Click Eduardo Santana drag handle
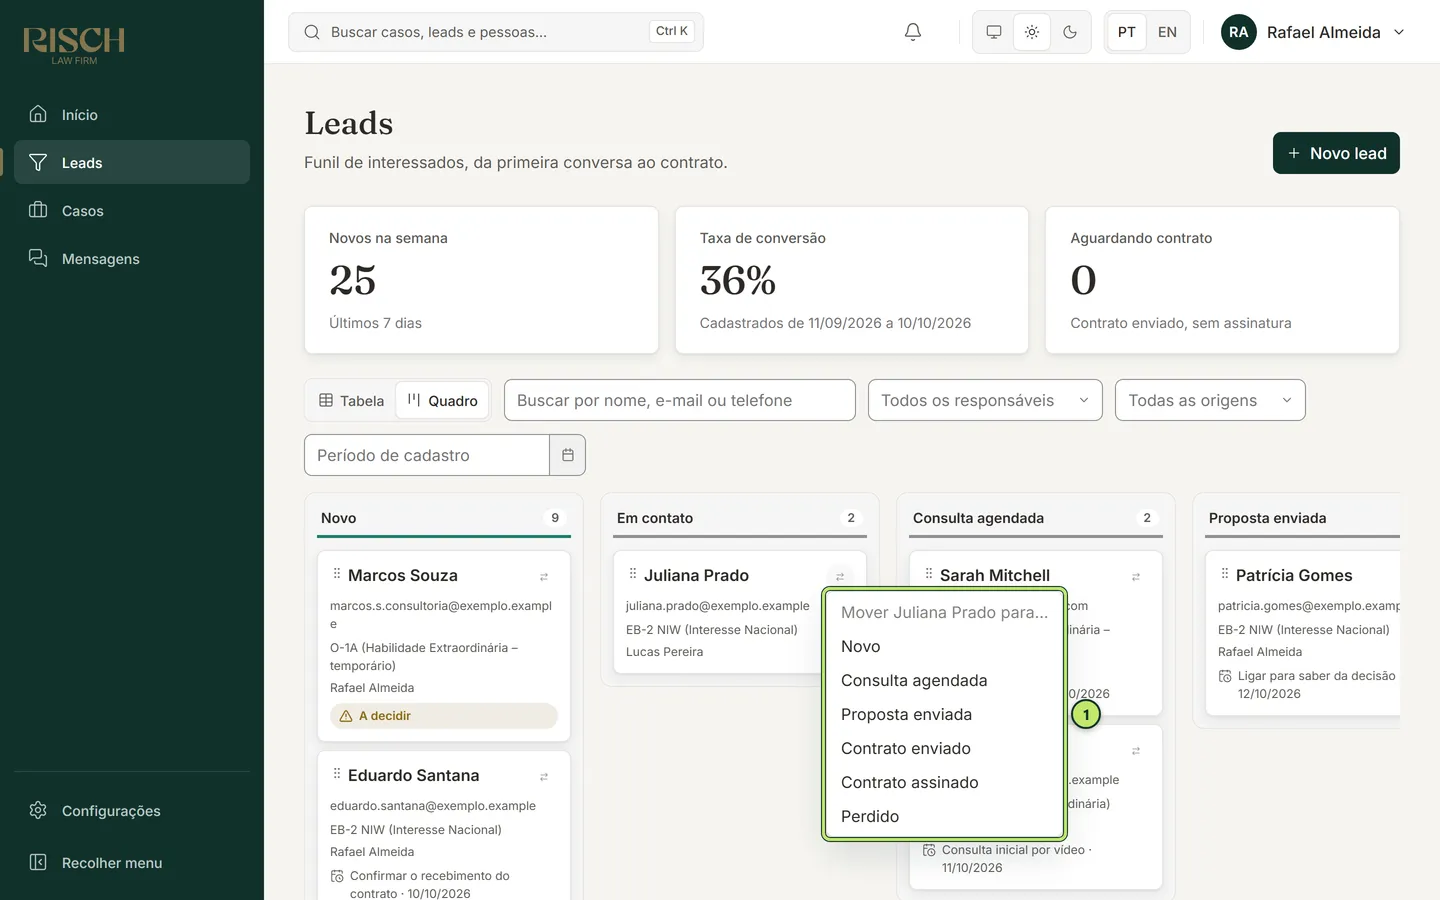 tap(336, 774)
